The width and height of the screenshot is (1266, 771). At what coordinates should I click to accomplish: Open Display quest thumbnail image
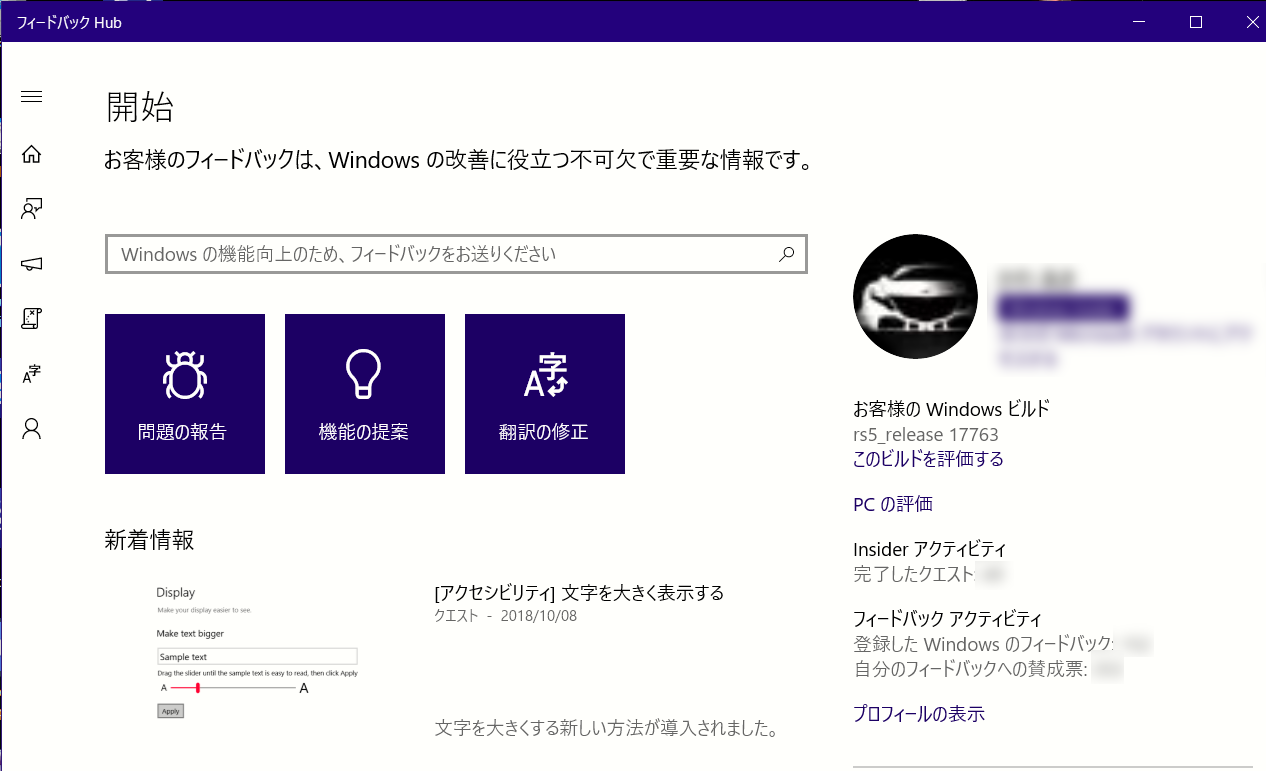tap(257, 651)
